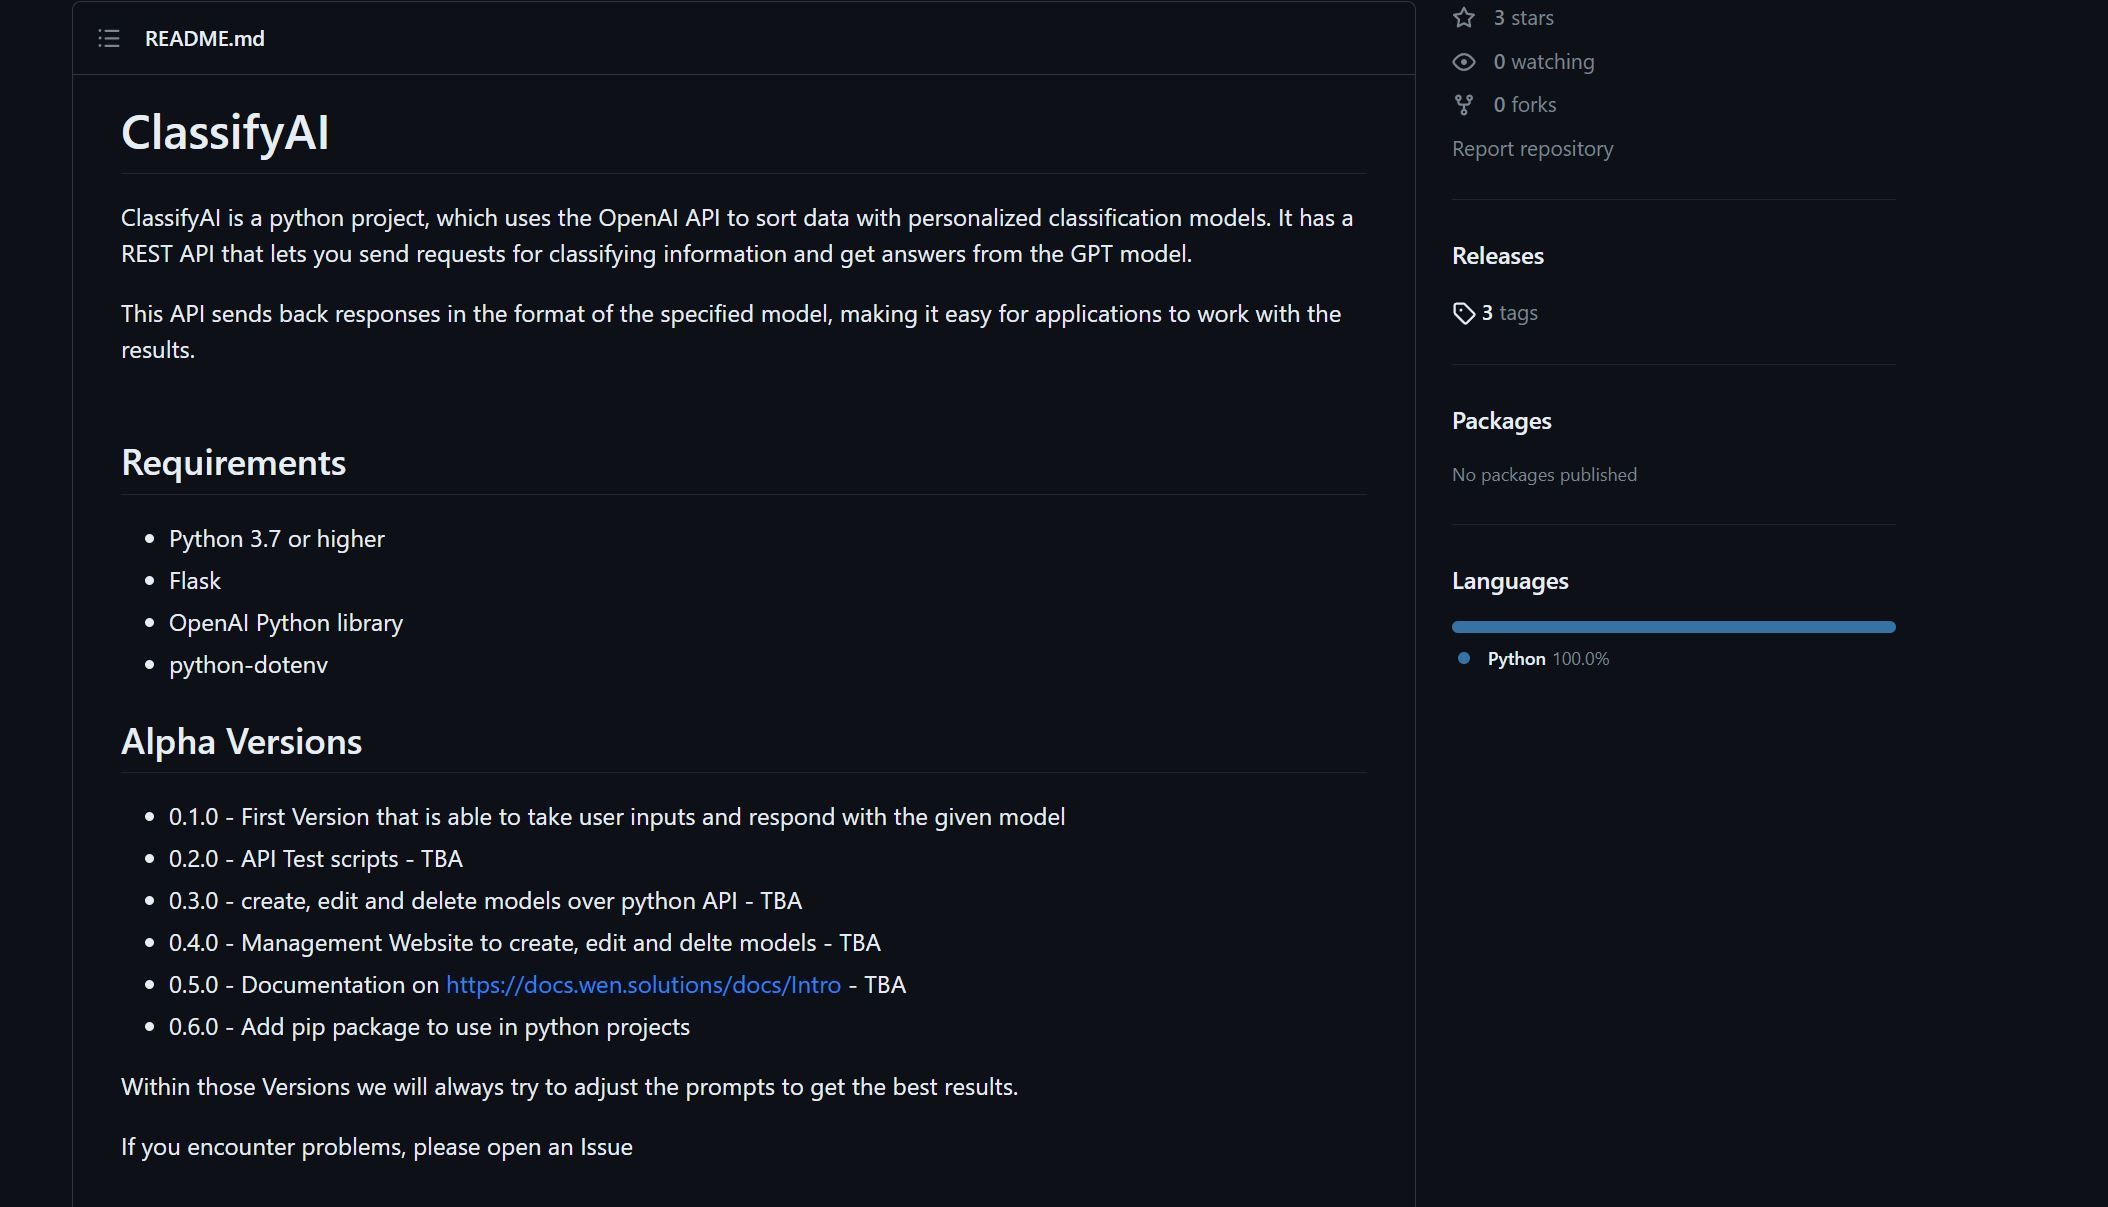The image size is (2108, 1207).
Task: Click the eye icon beside 0 watching
Action: [1464, 62]
